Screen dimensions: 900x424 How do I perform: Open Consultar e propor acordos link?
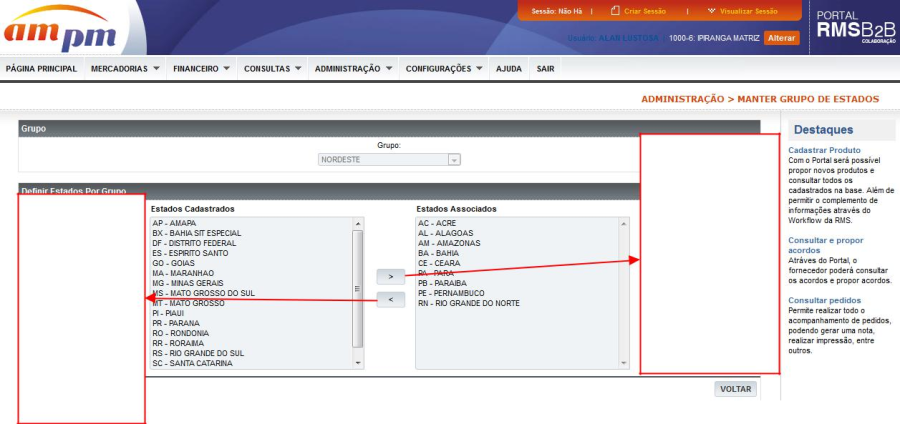825,245
